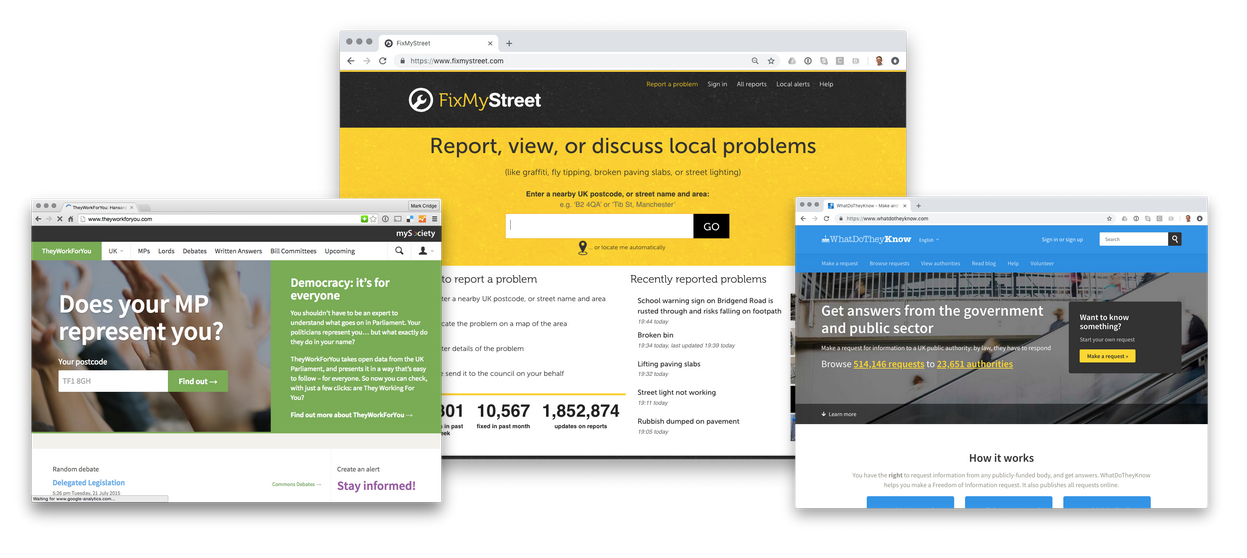
Task: Open Lords on TheyWorkForYou navigation
Action: pos(166,251)
